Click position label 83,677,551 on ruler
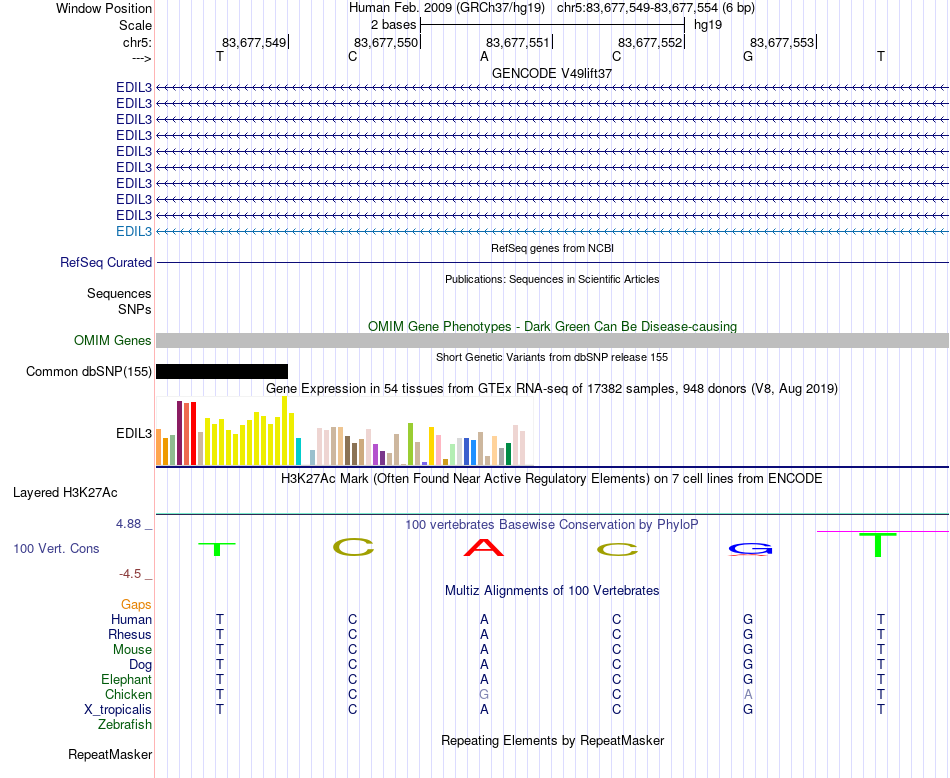This screenshot has height=778, width=950. click(518, 42)
